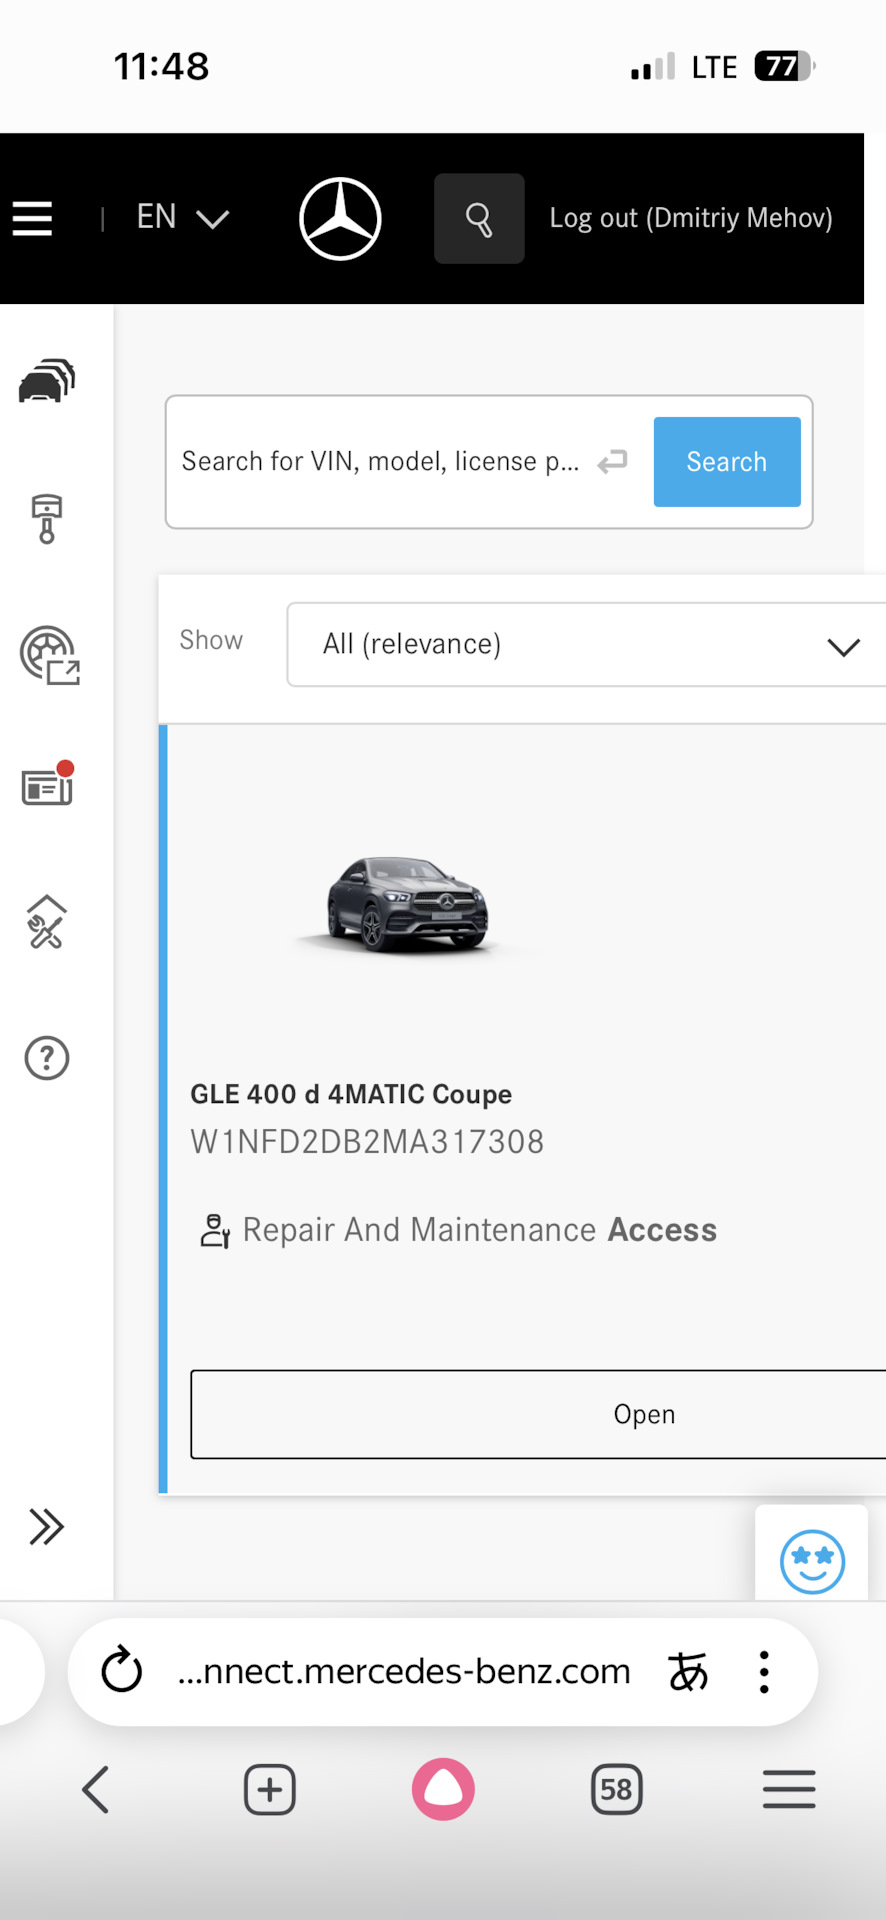Open search using the magnifier icon in the header

(x=478, y=218)
